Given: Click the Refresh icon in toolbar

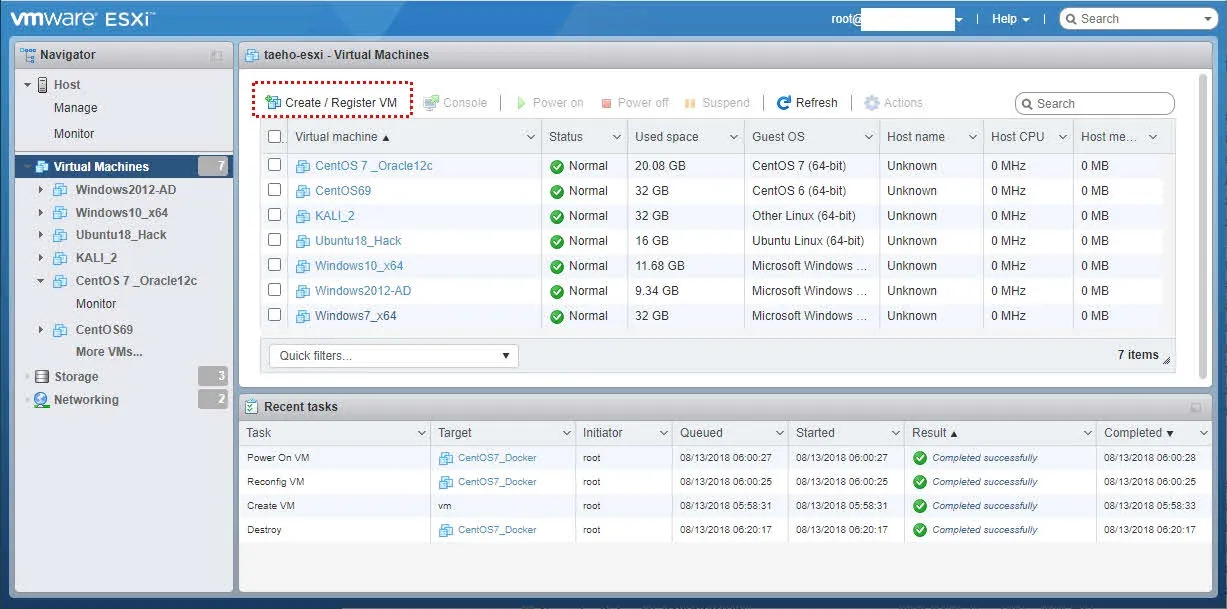Looking at the screenshot, I should [x=784, y=103].
